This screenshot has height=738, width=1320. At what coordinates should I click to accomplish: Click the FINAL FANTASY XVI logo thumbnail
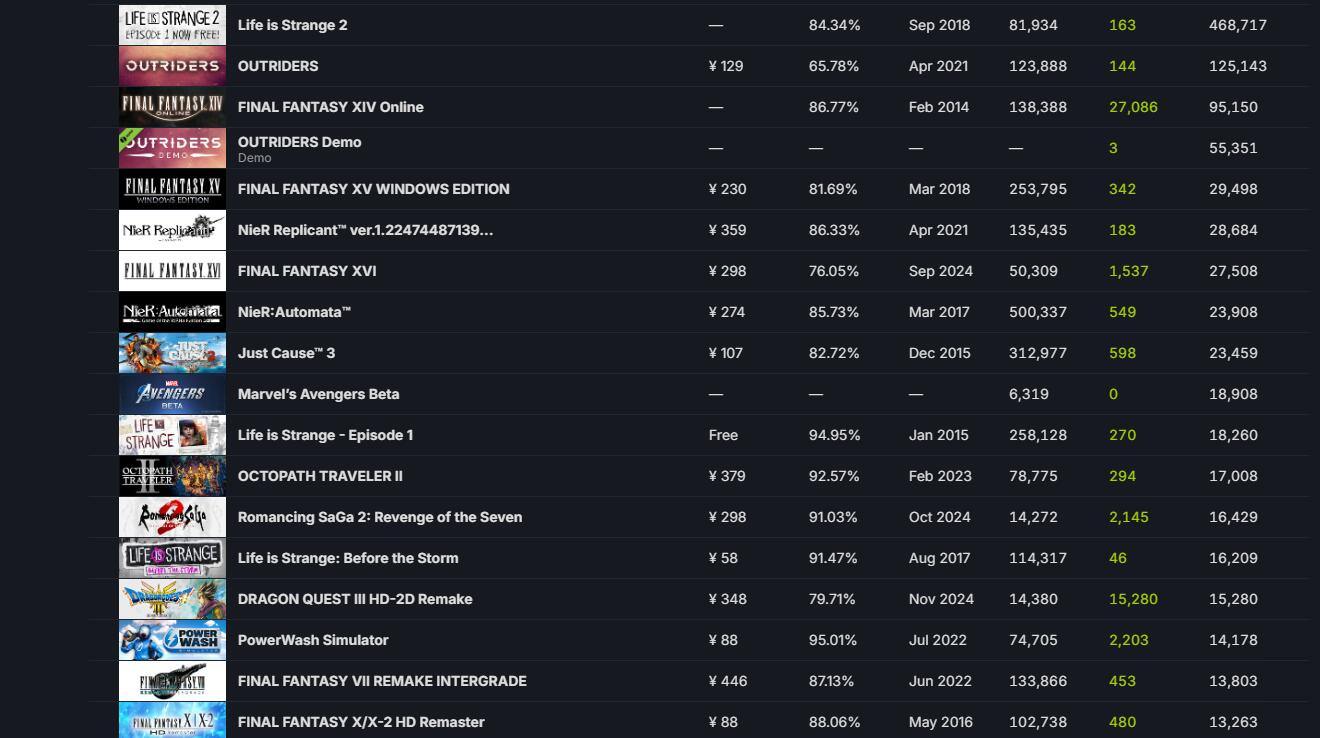[172, 271]
